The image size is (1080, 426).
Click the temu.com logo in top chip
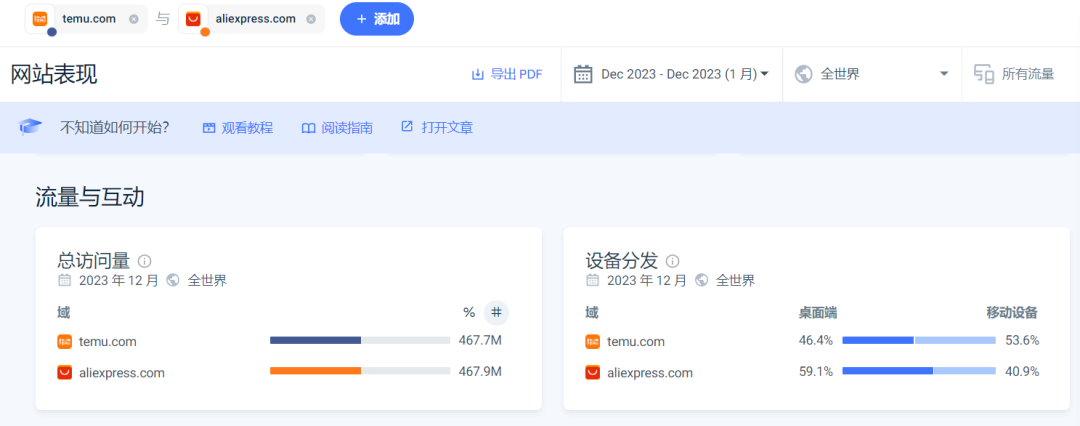tap(40, 19)
